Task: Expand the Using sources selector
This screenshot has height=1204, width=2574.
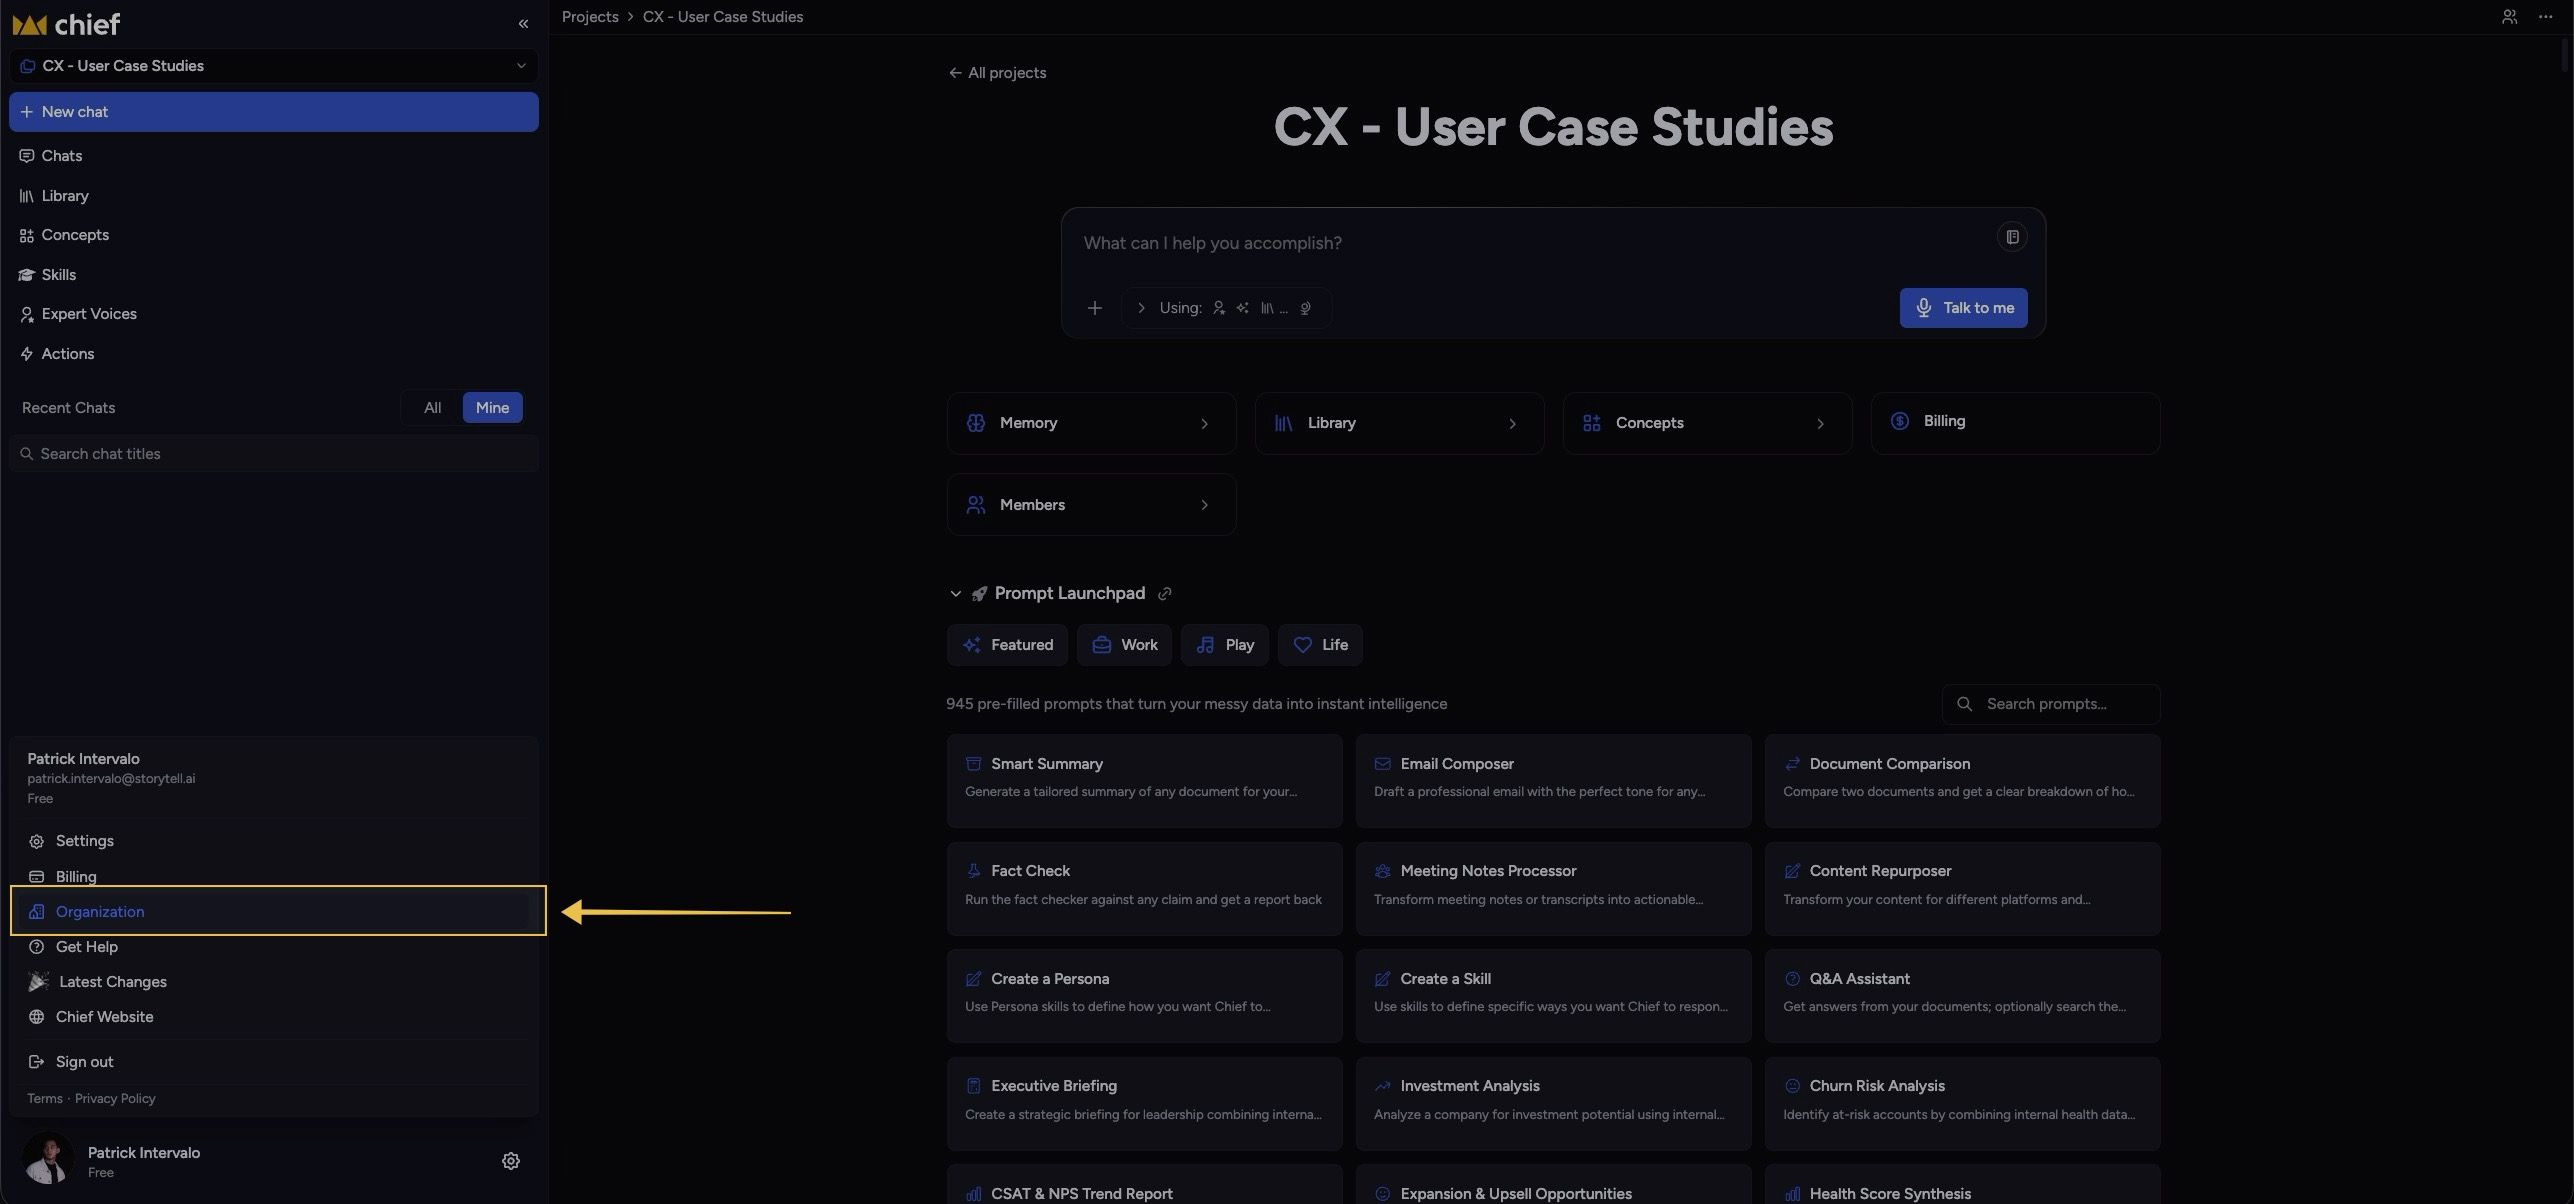Action: pos(1226,308)
